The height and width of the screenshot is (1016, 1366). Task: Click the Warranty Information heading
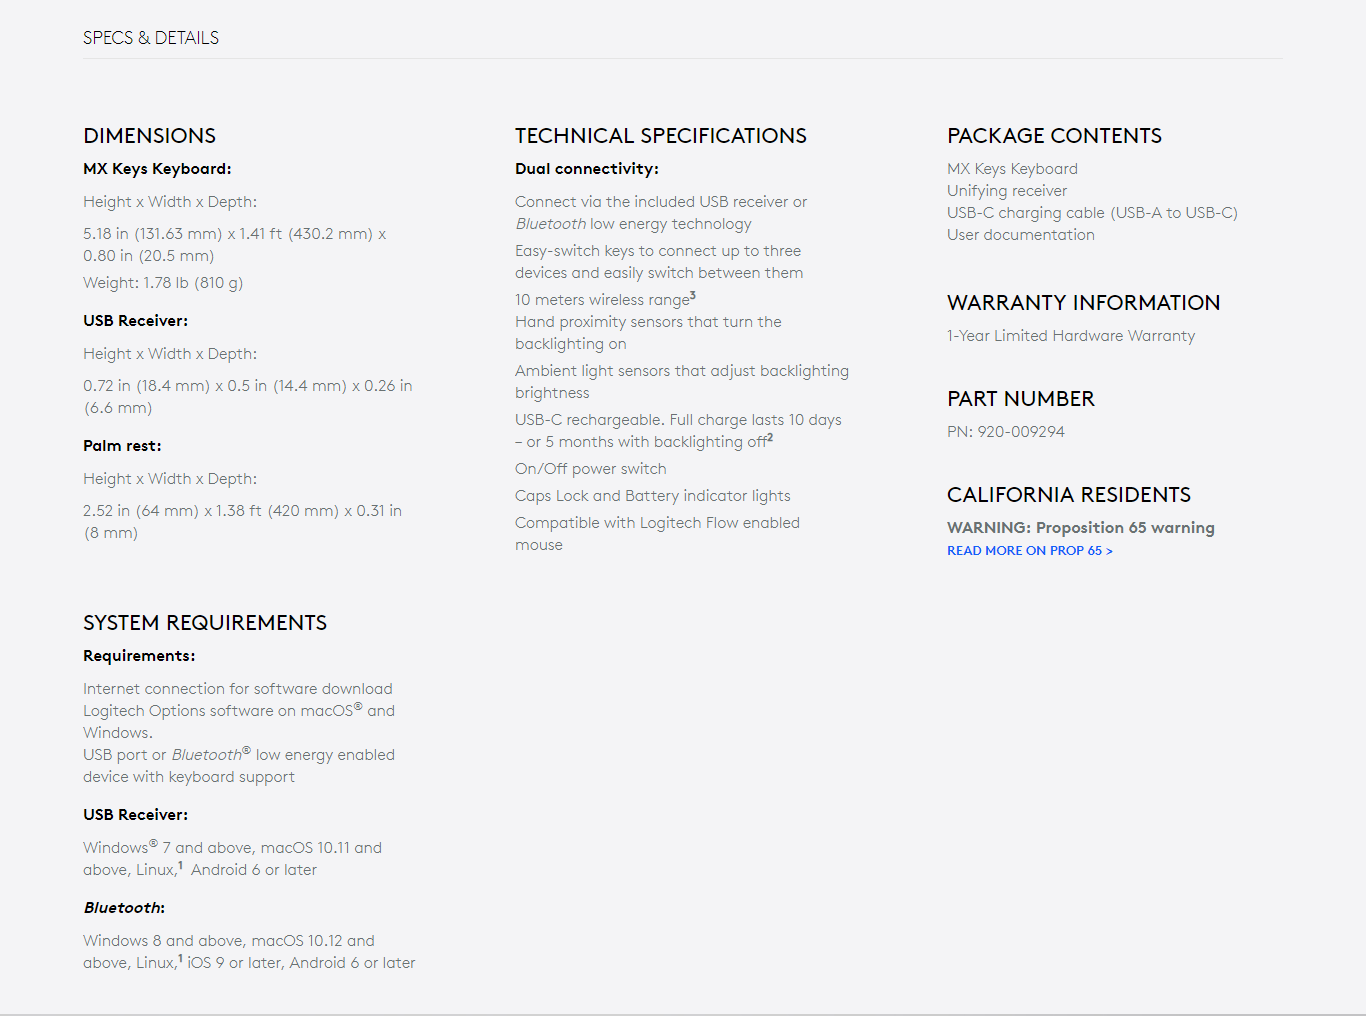[x=1083, y=303]
